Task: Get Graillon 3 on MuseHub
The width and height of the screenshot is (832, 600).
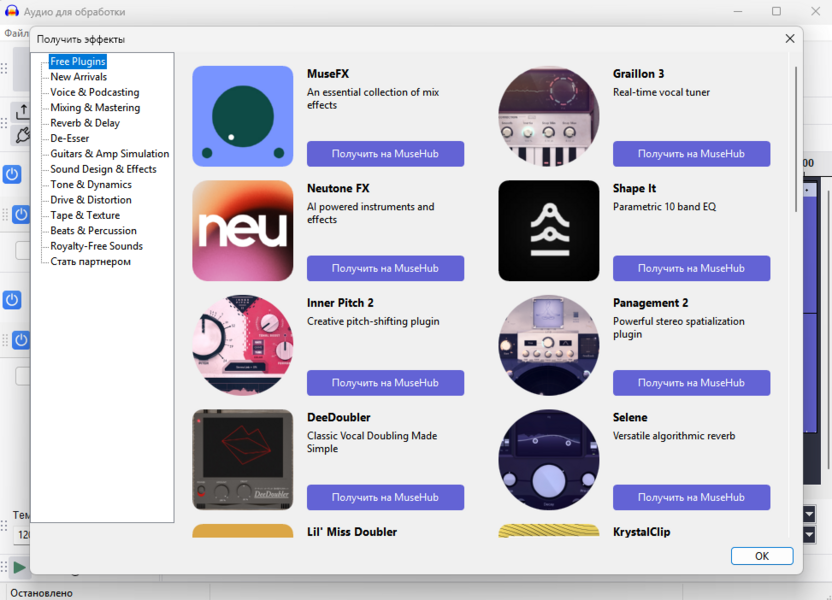Action: click(x=691, y=154)
